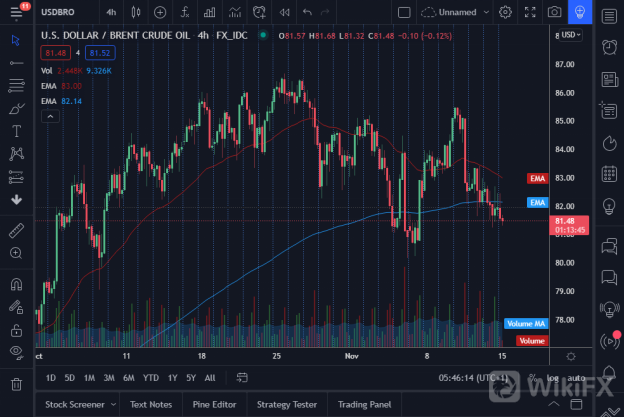
Task: Expand the Unnamed layout dropdown
Action: [x=456, y=12]
